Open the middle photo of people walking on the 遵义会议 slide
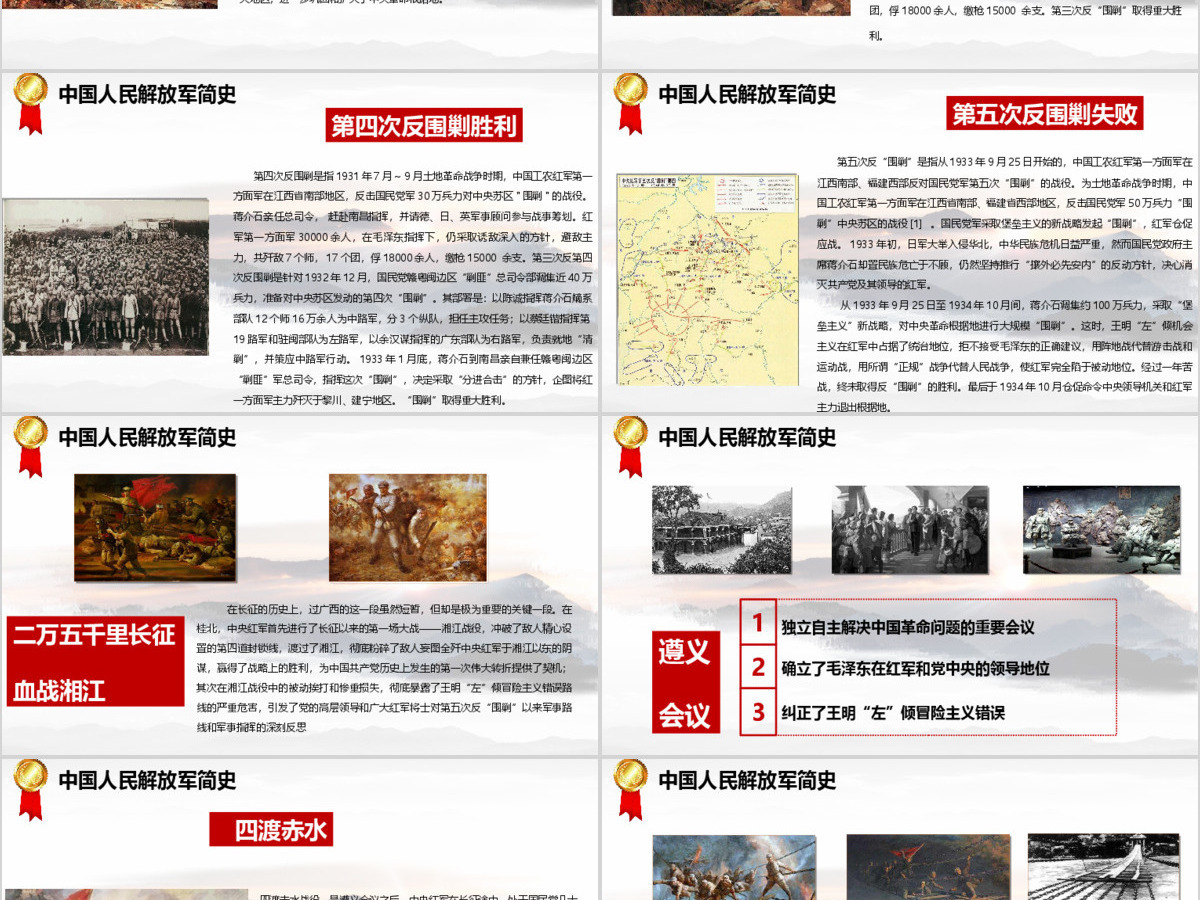Image resolution: width=1200 pixels, height=900 pixels. [x=910, y=530]
